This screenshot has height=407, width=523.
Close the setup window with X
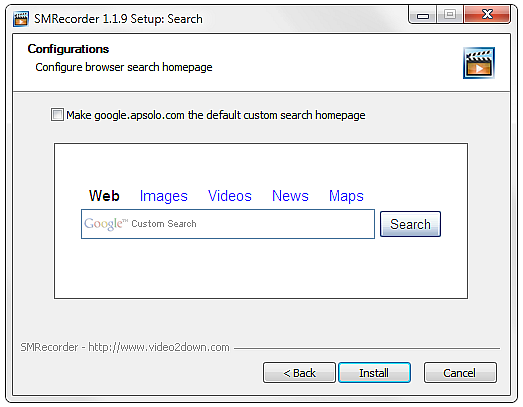[x=487, y=14]
